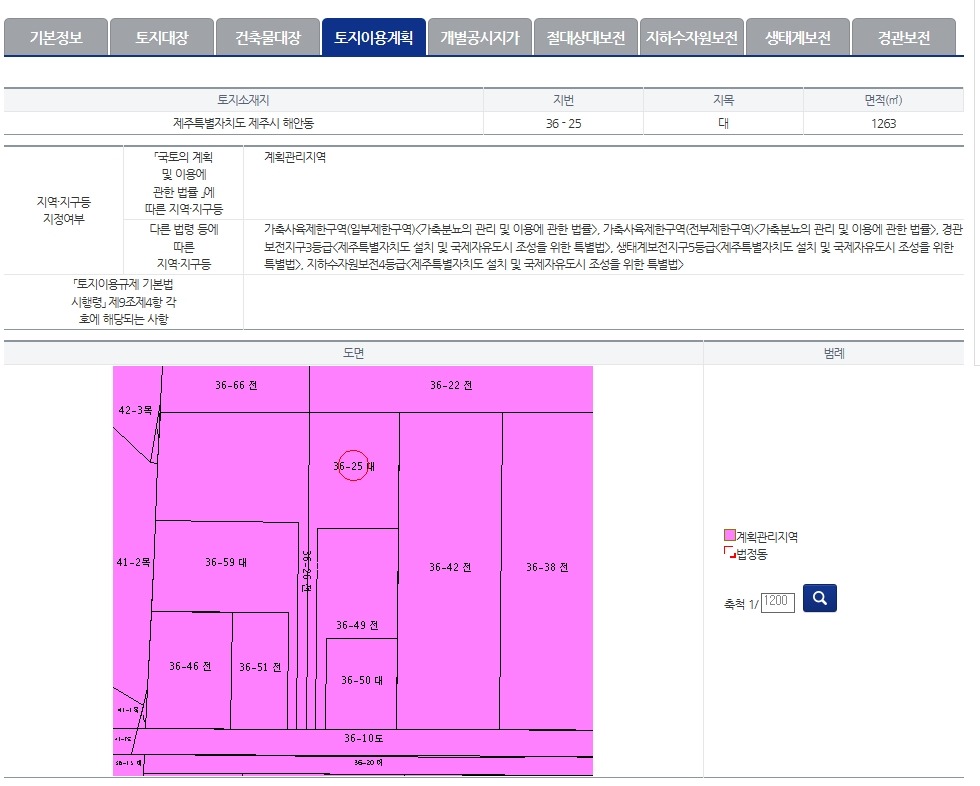Click the magnifier search button beside scale
Screen dimensions: 980x786
click(819, 598)
